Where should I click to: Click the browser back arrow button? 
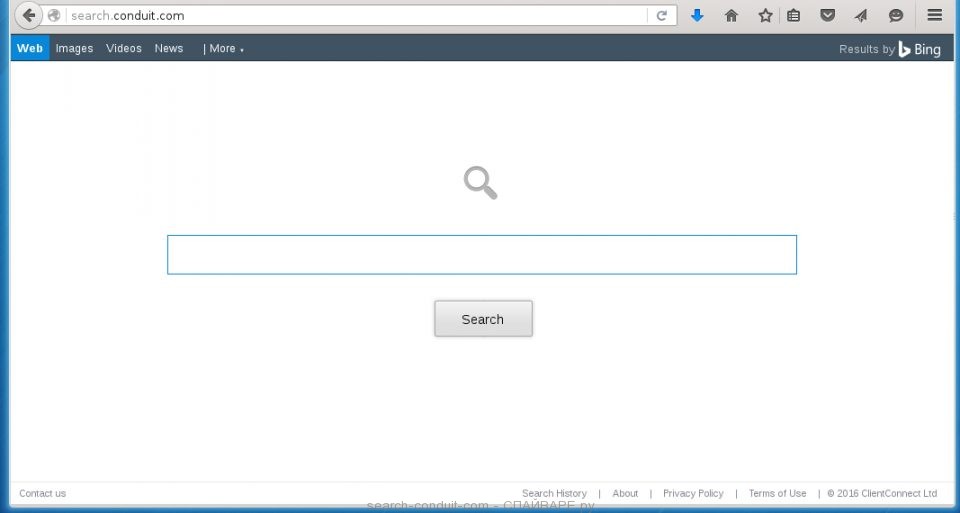coord(29,15)
